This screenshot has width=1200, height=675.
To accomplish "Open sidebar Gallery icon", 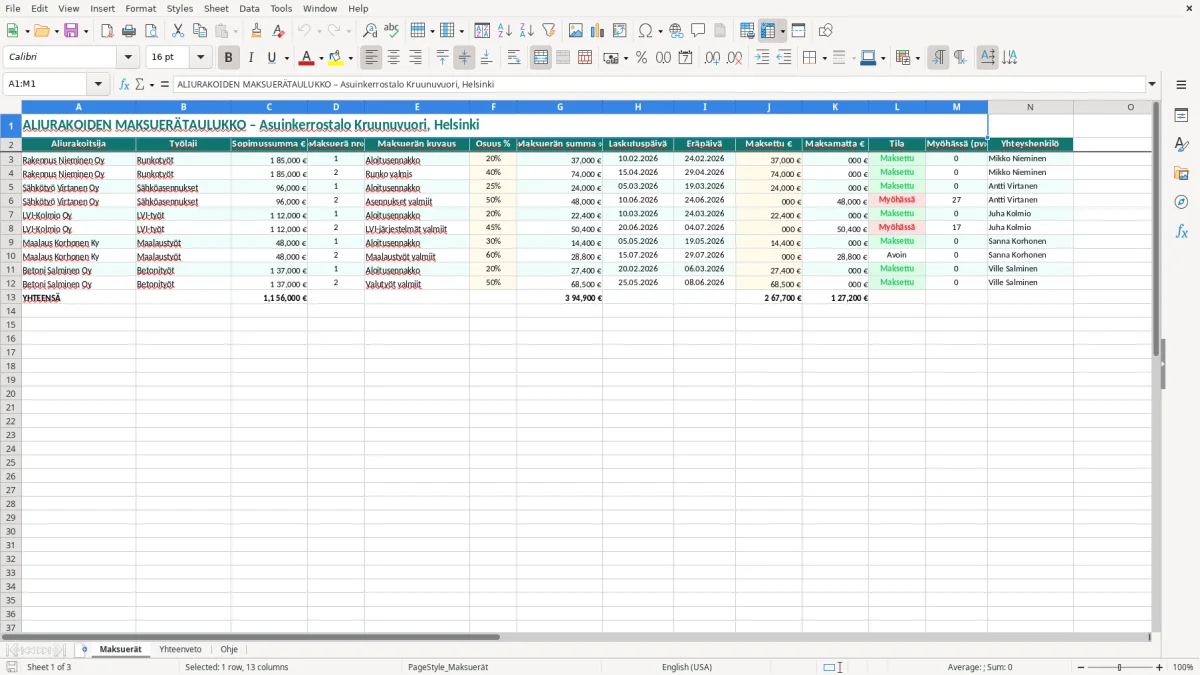I will [1181, 173].
